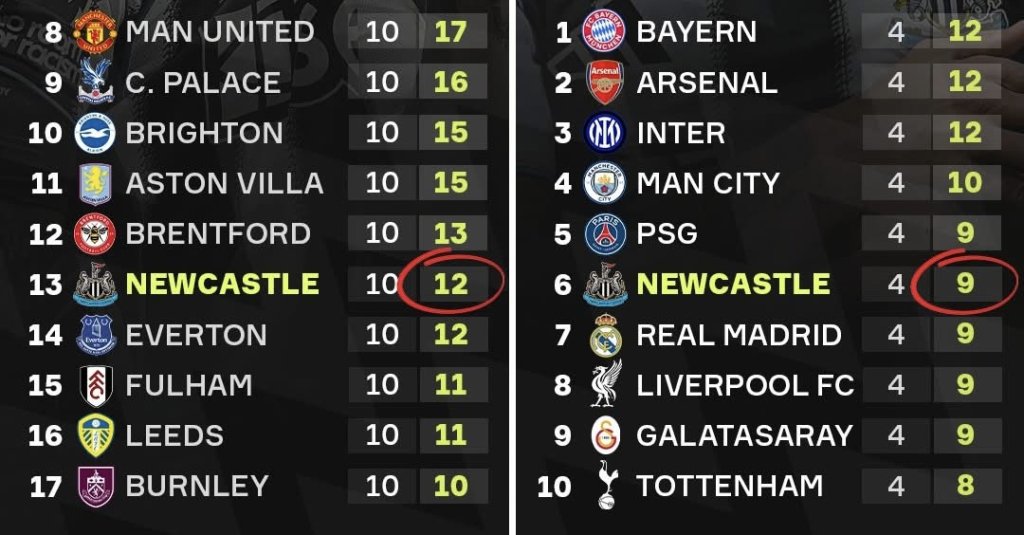Click Newcastle's circled 12 points value

(451, 285)
